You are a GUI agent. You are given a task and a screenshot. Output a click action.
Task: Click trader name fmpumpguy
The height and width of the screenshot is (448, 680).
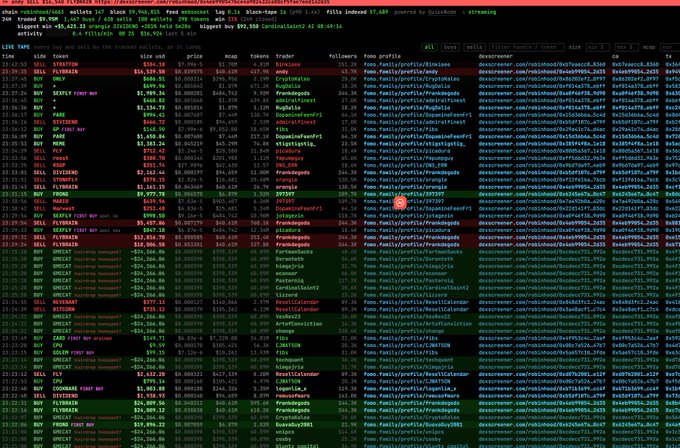click(x=289, y=158)
